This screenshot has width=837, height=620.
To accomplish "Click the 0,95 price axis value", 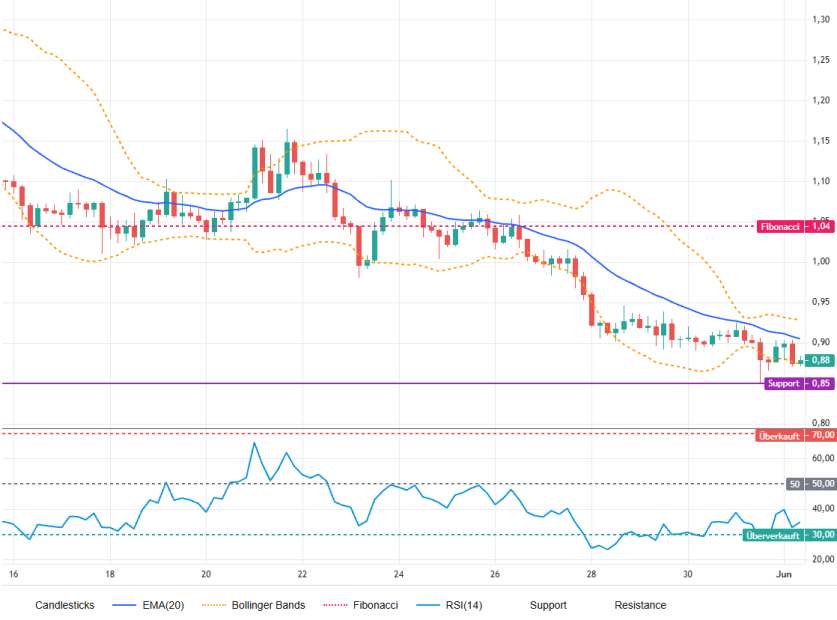I will pyautogui.click(x=821, y=302).
